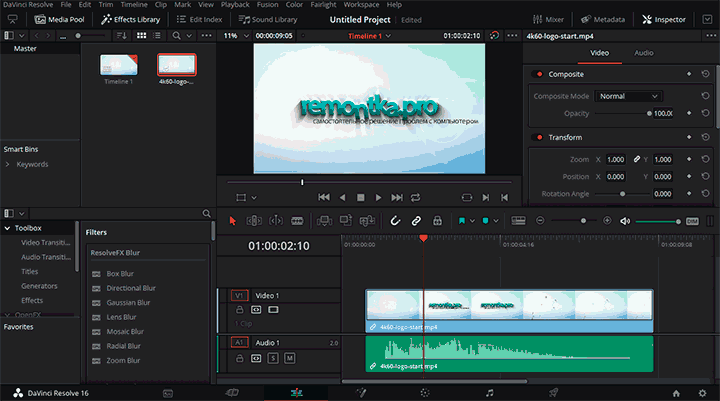Expand the Keywords smart bin

coord(7,164)
